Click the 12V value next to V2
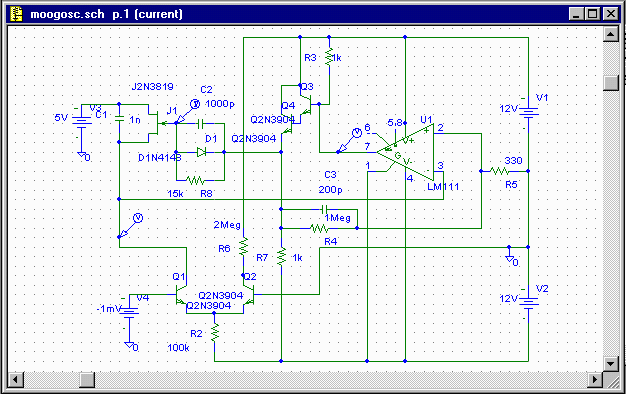The width and height of the screenshot is (626, 394). pyautogui.click(x=509, y=299)
